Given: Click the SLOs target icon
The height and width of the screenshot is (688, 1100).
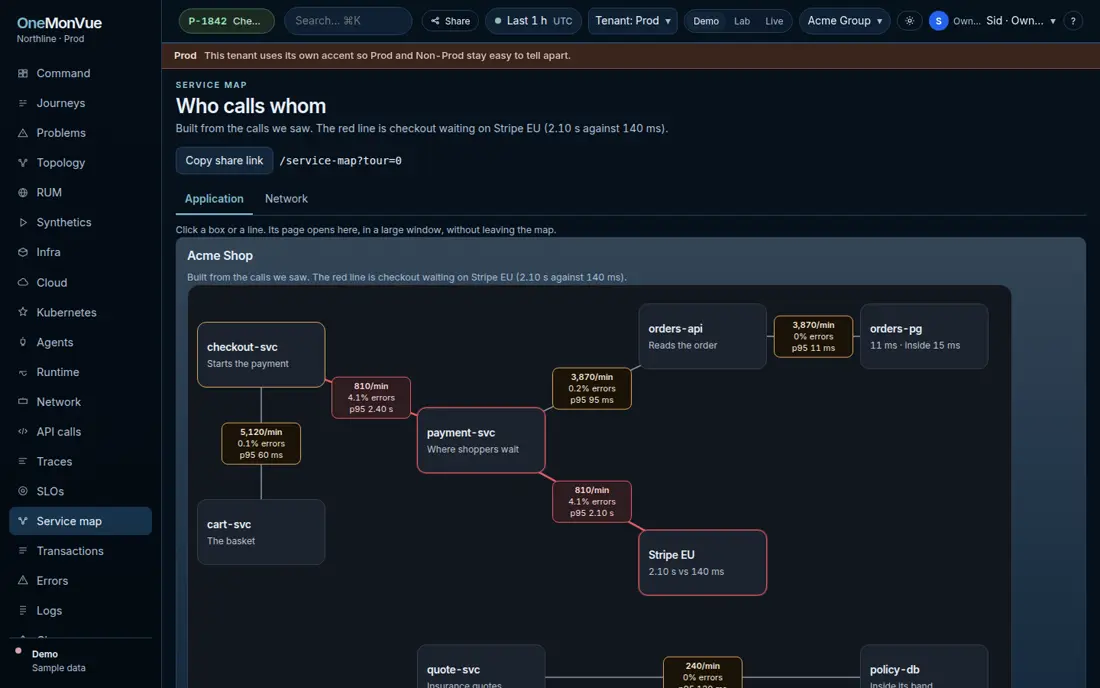Looking at the screenshot, I should (22, 491).
